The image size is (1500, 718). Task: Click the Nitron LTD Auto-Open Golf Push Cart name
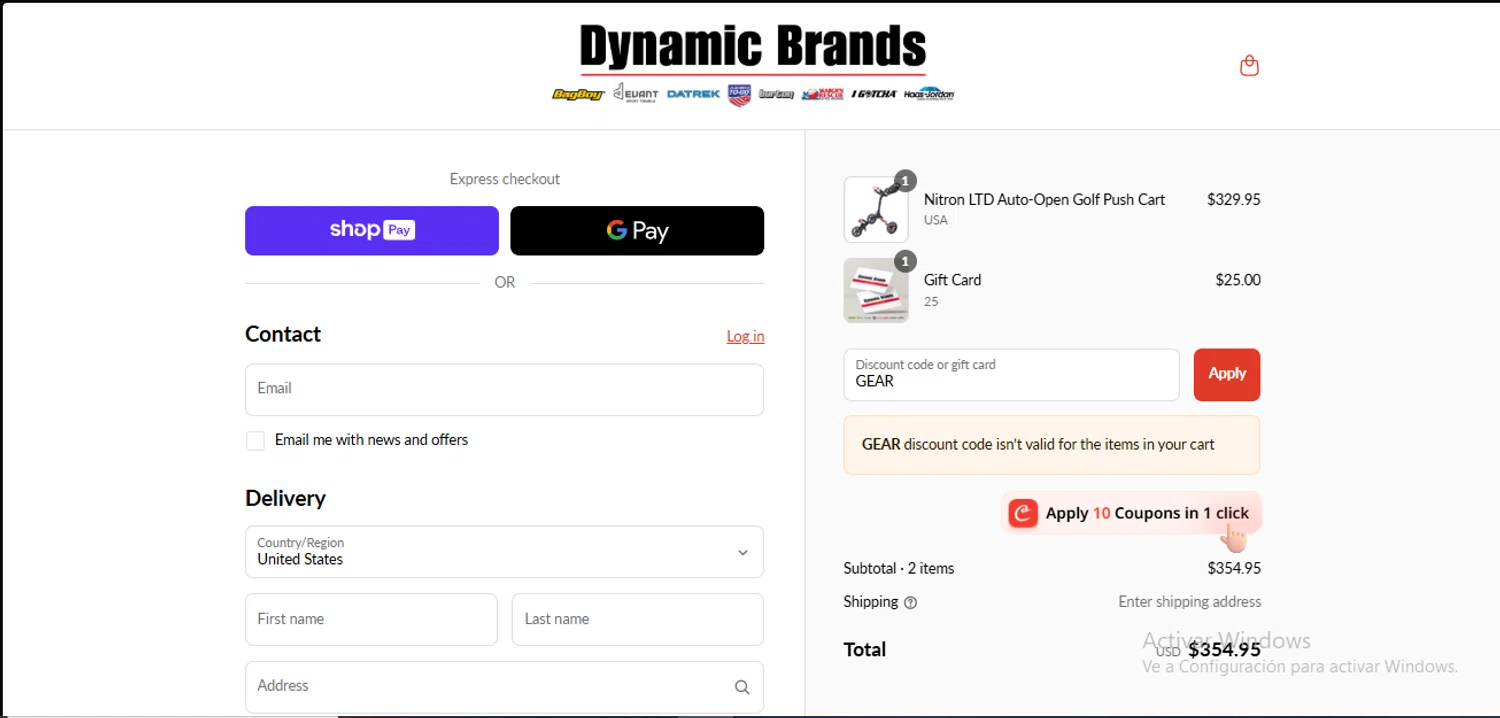point(1044,199)
